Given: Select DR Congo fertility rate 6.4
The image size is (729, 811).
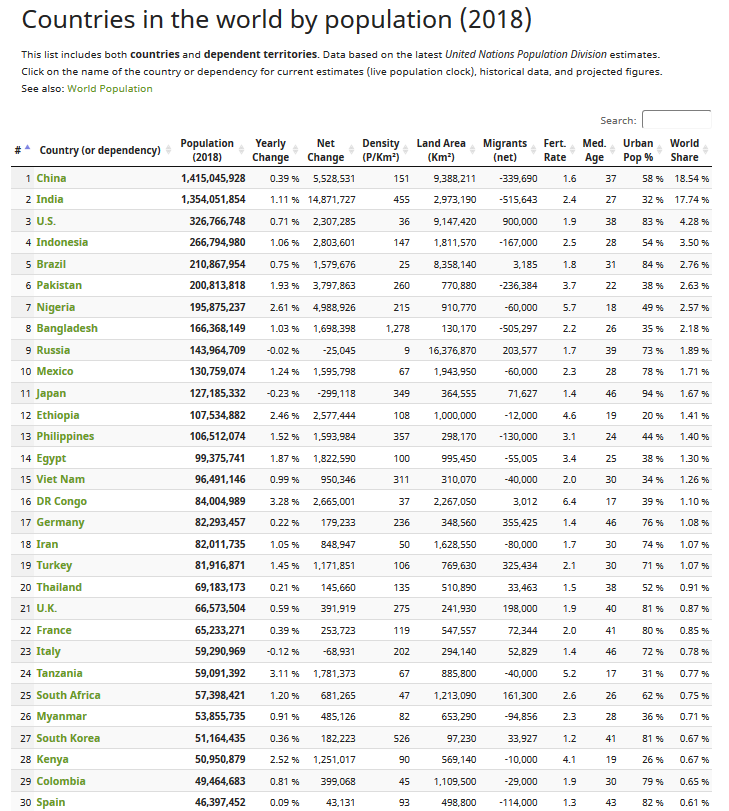Looking at the screenshot, I should [570, 502].
